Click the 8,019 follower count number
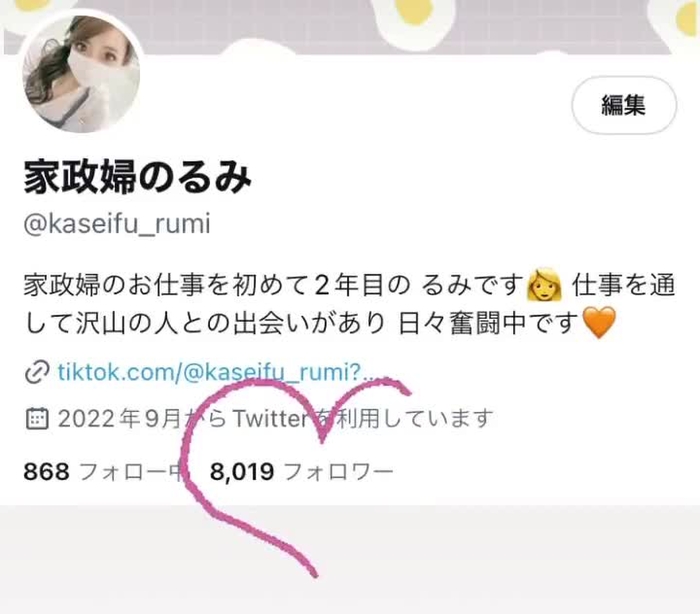Viewport: 700px width, 614px height. (x=242, y=472)
